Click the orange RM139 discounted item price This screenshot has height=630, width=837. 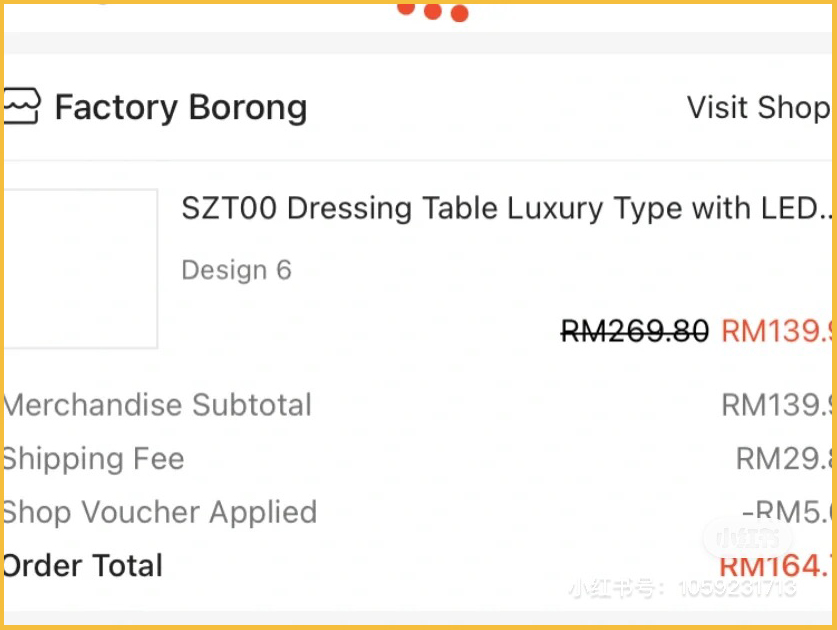tap(777, 330)
